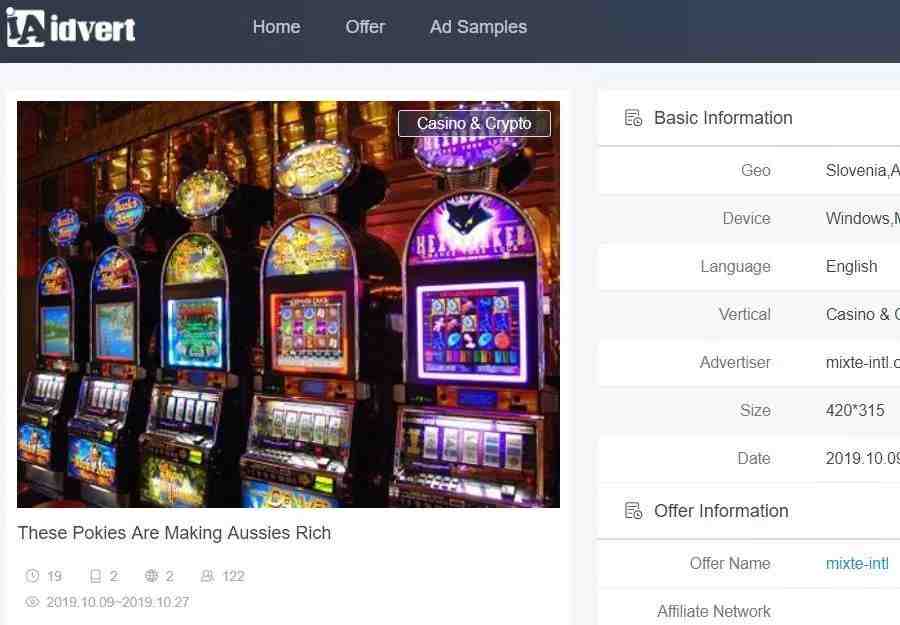Click the globe geo count icon

(x=152, y=576)
